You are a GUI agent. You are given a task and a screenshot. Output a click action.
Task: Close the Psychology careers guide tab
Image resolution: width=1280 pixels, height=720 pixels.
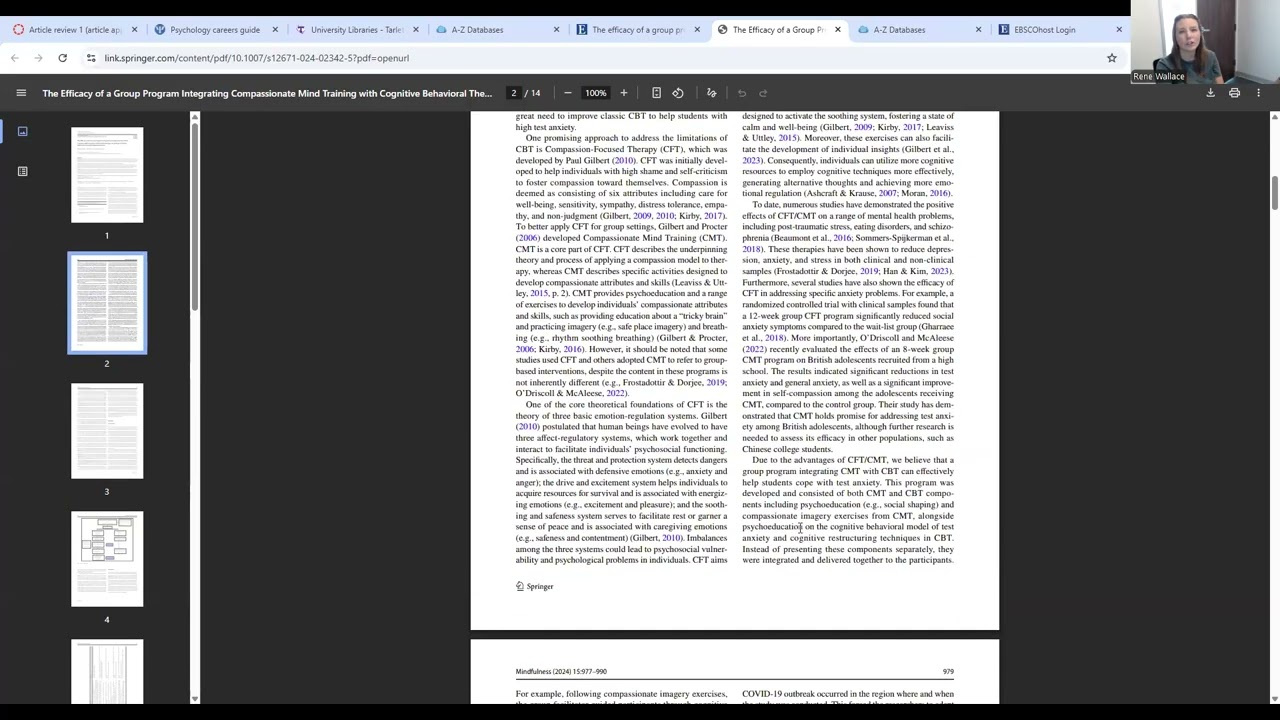coord(275,30)
